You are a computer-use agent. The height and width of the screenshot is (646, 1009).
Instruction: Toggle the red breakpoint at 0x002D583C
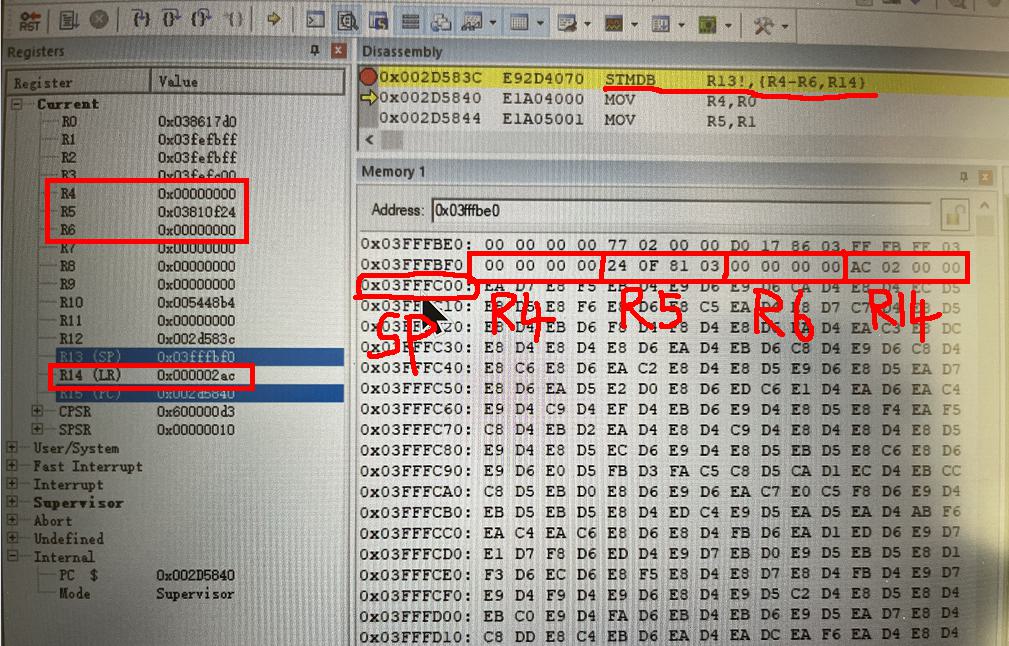pyautogui.click(x=368, y=77)
